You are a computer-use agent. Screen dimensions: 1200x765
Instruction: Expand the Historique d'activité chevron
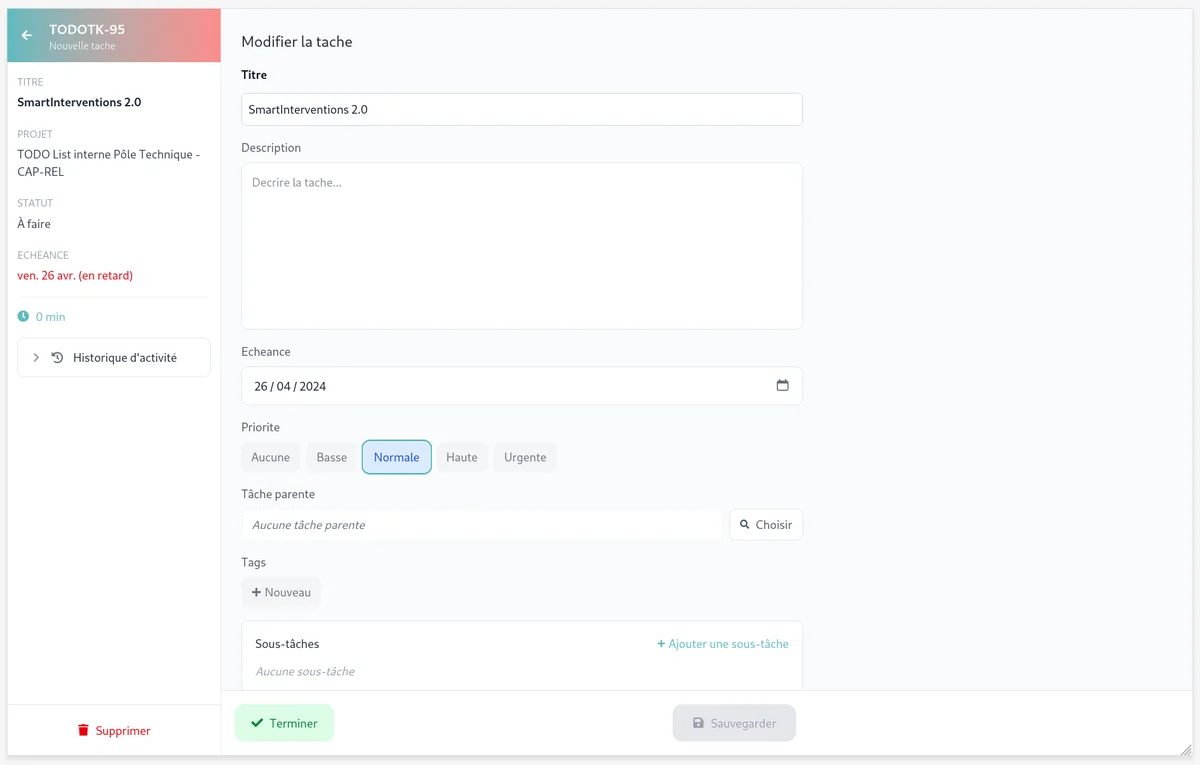(36, 358)
